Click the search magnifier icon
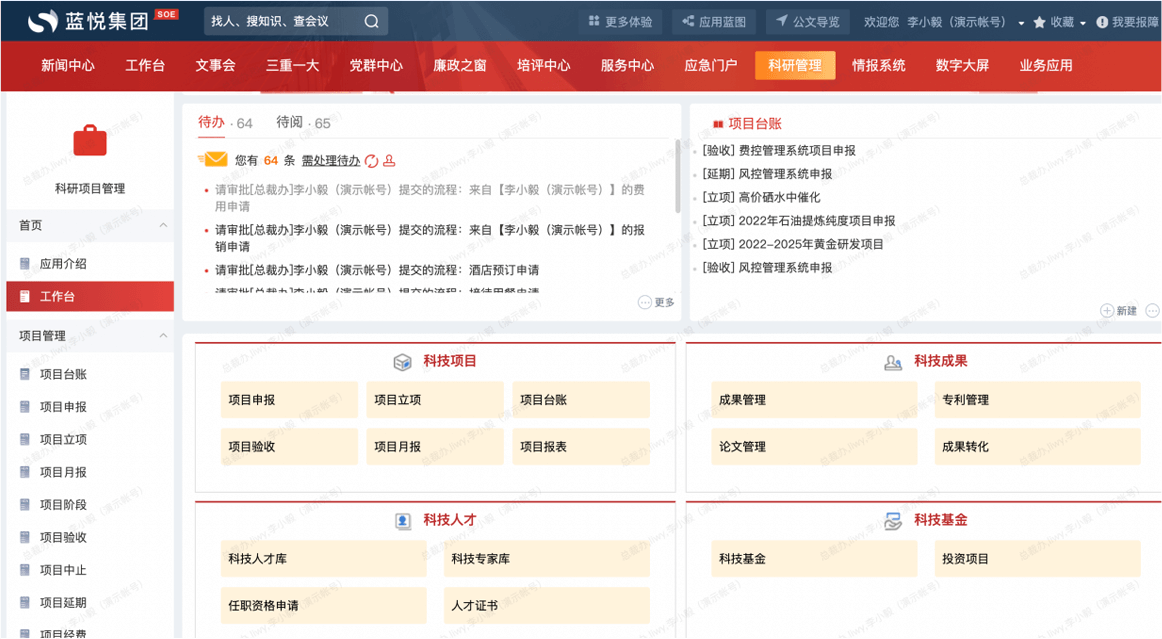Viewport: 1162px width, 639px height. (371, 22)
